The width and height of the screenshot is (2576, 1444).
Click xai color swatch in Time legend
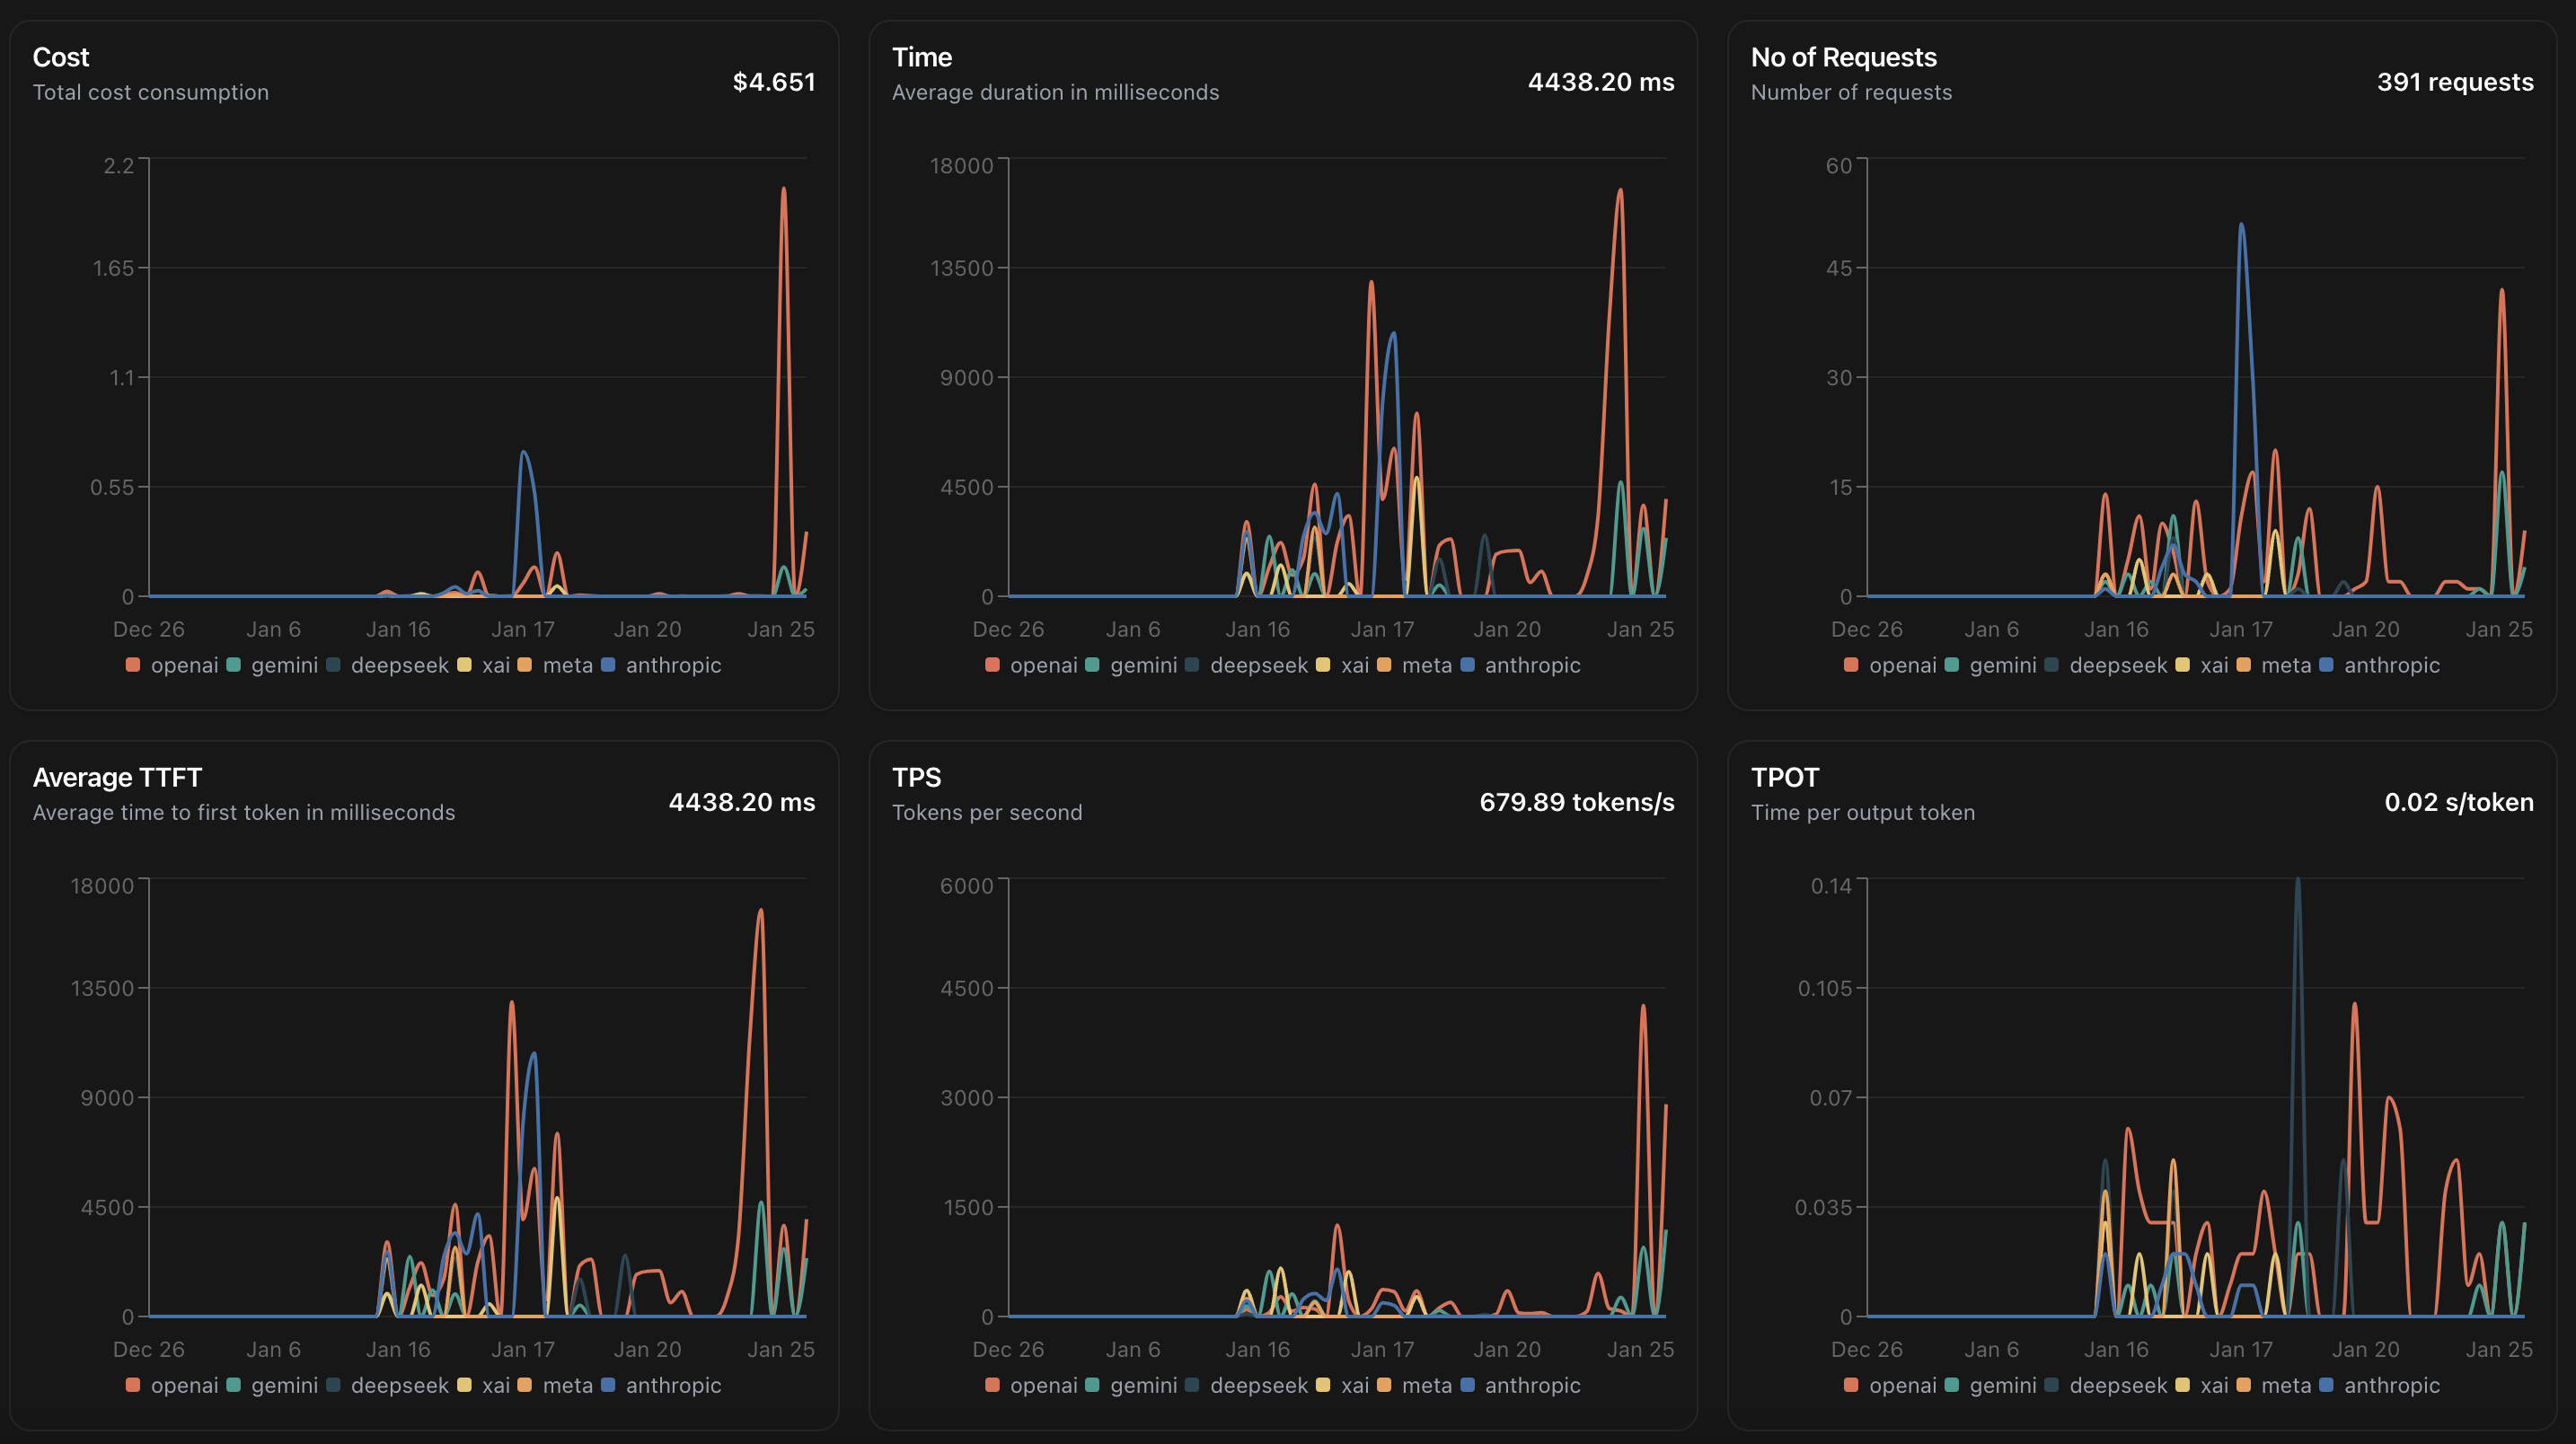click(1323, 665)
